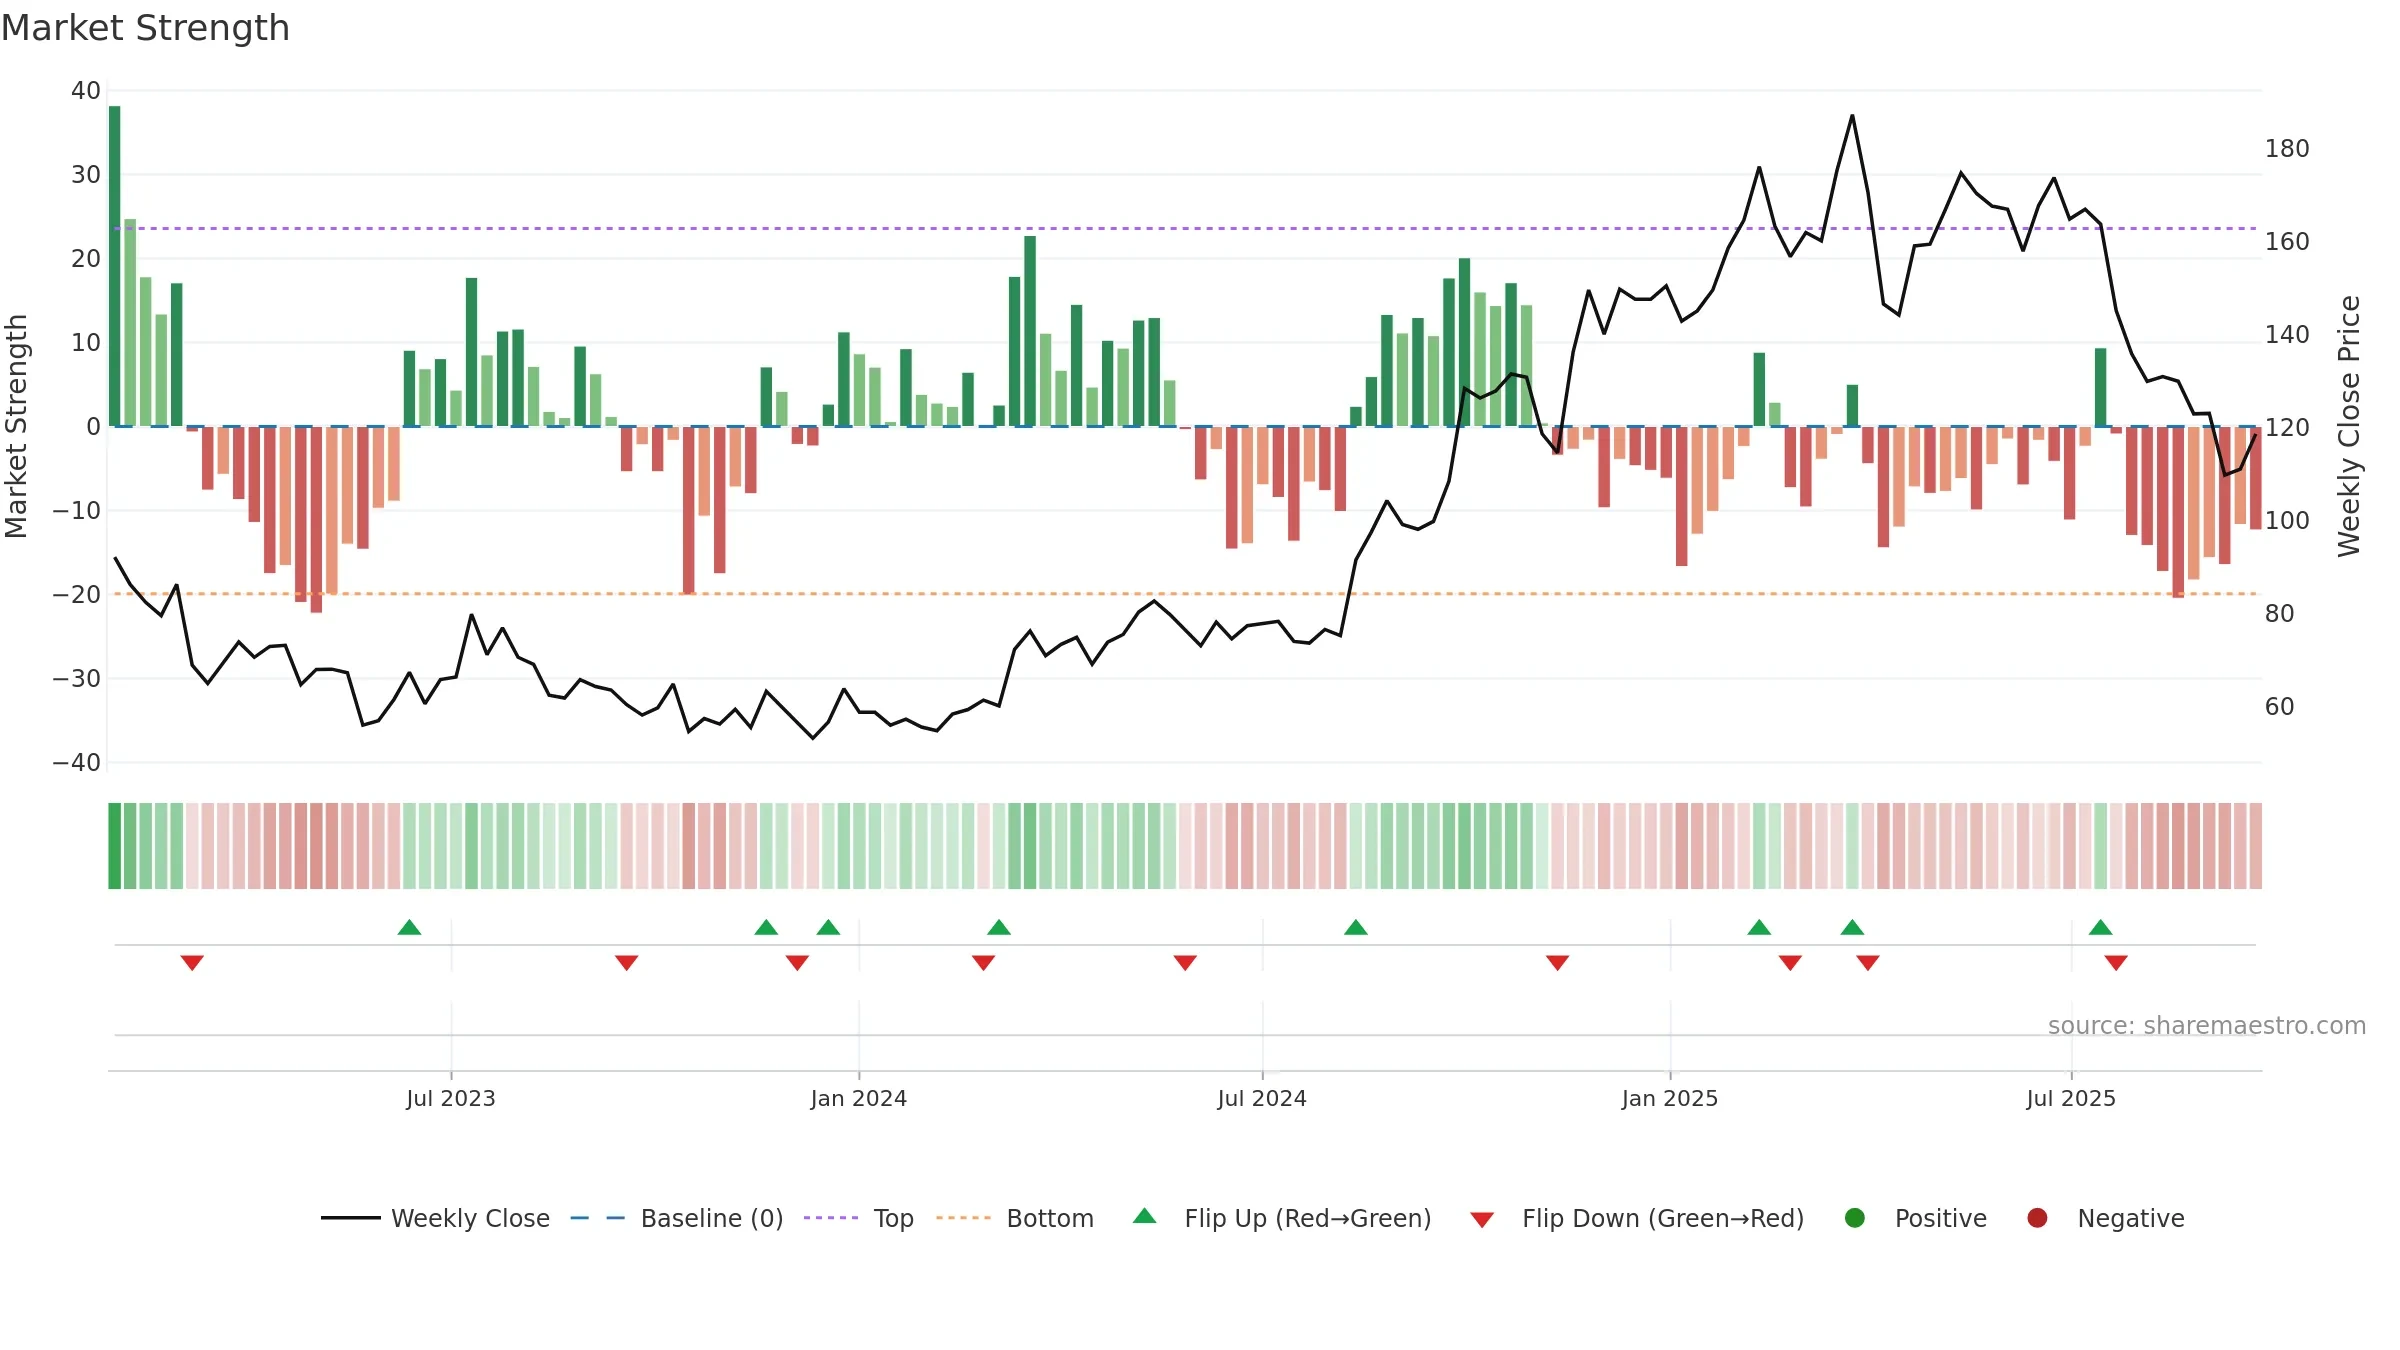Toggle the Baseline (0) legend entry
The height and width of the screenshot is (1350, 2400).
[676, 1218]
